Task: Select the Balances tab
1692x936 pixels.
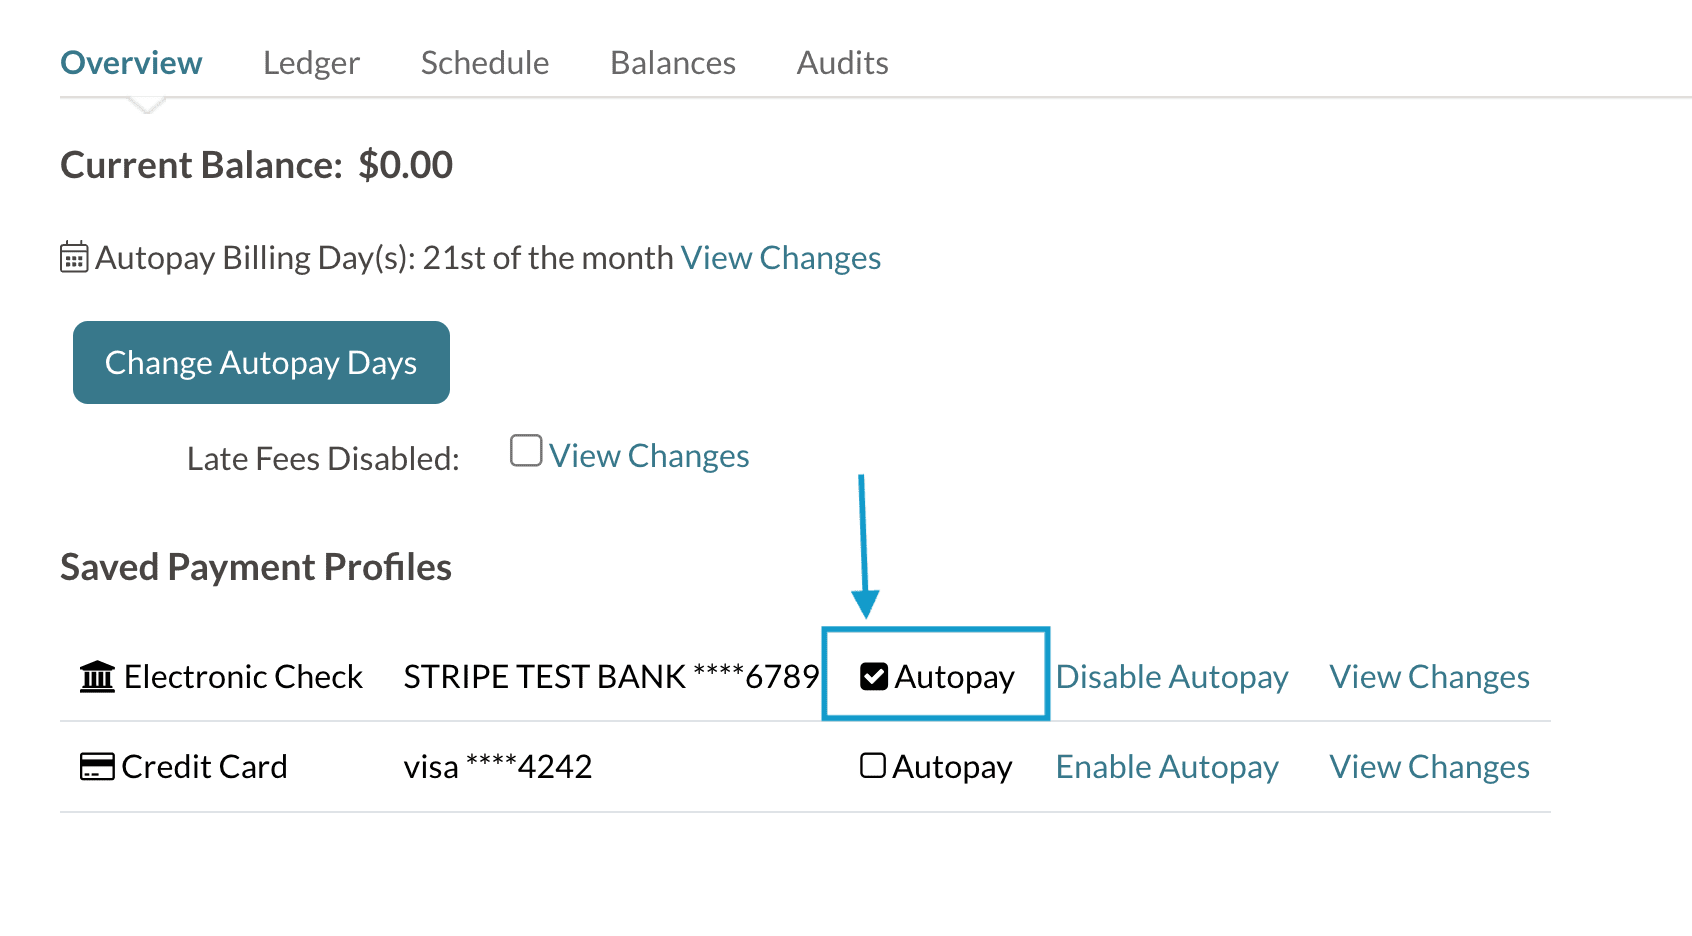Action: tap(672, 62)
